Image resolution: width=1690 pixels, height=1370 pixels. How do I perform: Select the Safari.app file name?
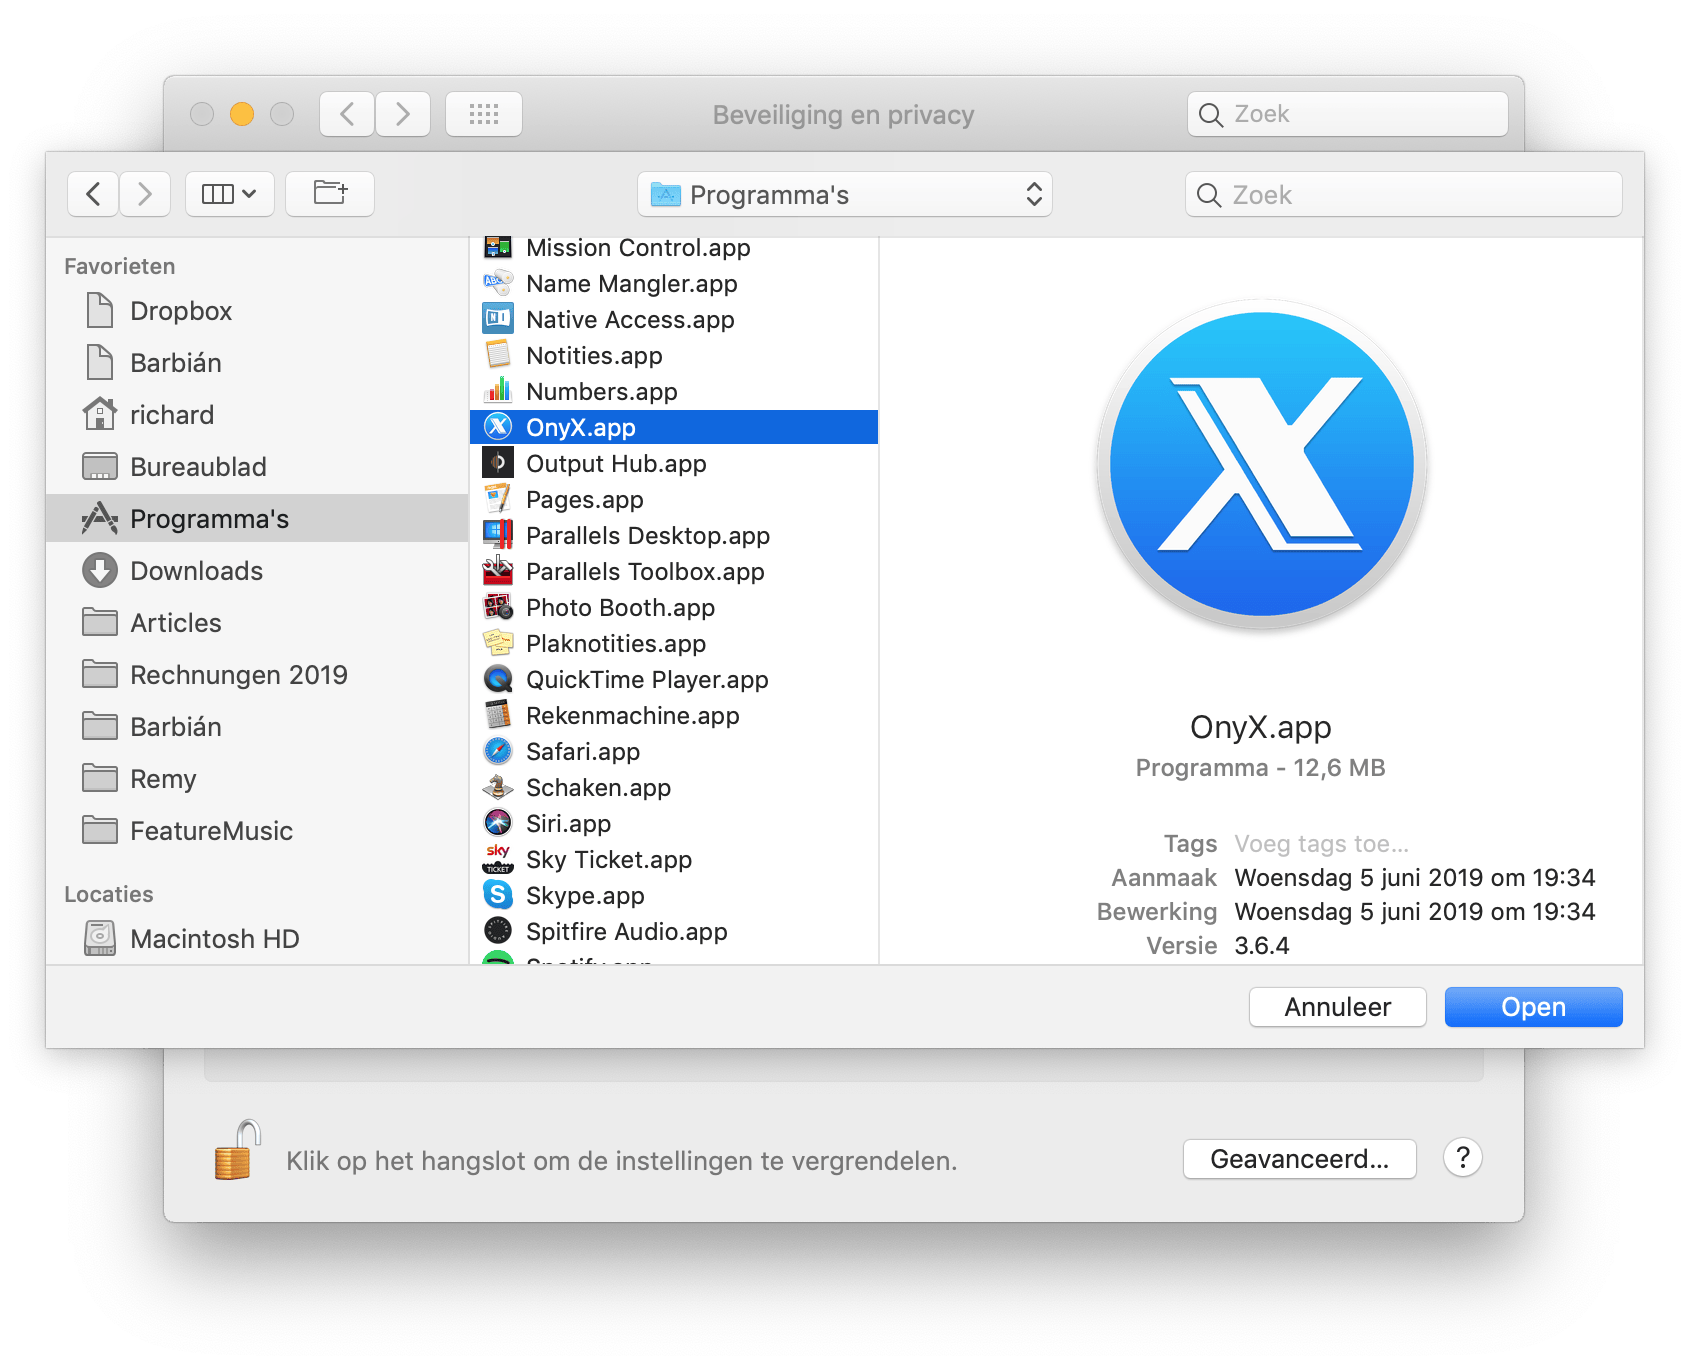(583, 751)
